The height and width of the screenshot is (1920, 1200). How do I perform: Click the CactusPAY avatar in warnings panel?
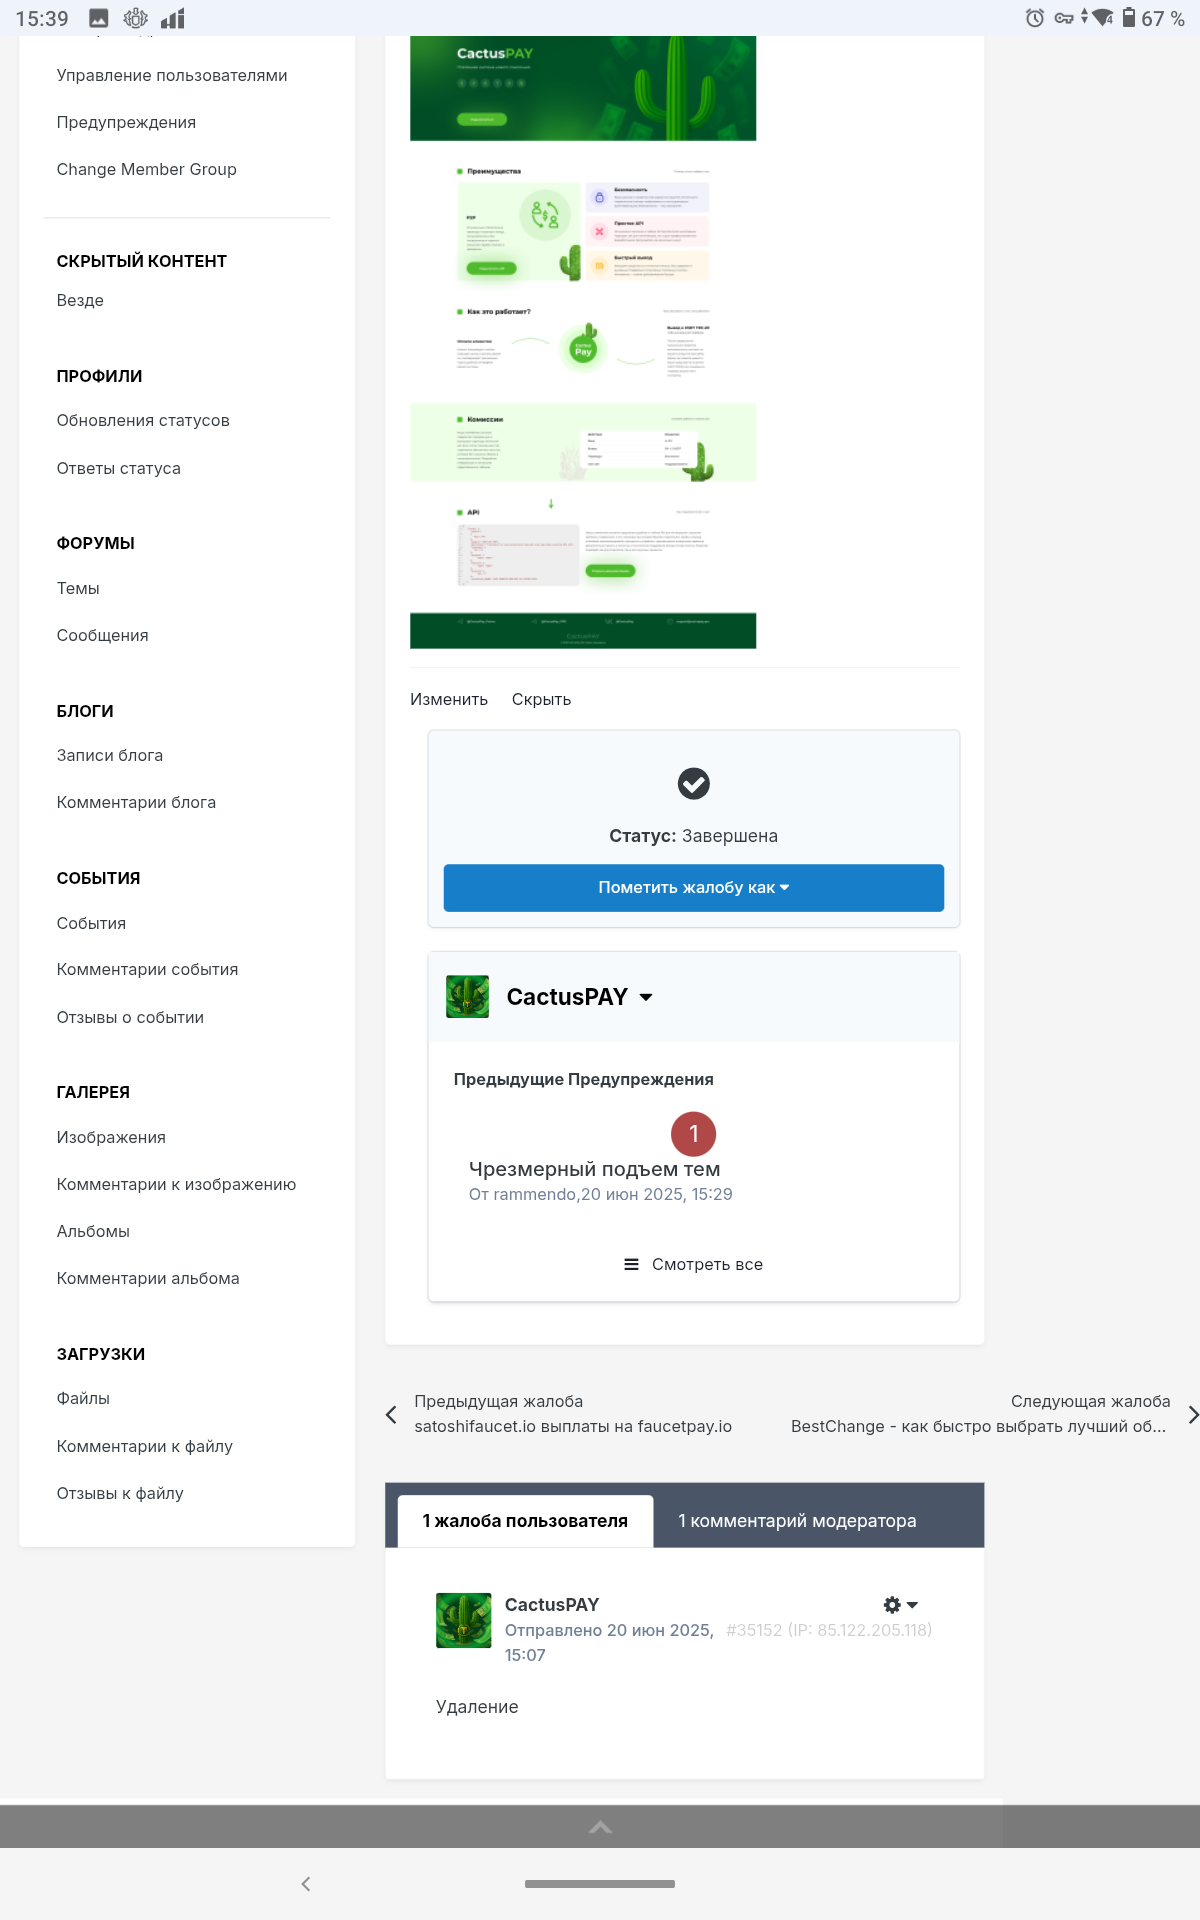(x=467, y=997)
